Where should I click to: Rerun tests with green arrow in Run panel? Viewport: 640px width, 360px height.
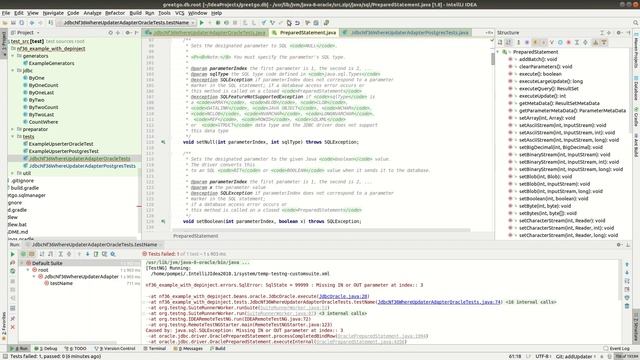tap(13, 254)
